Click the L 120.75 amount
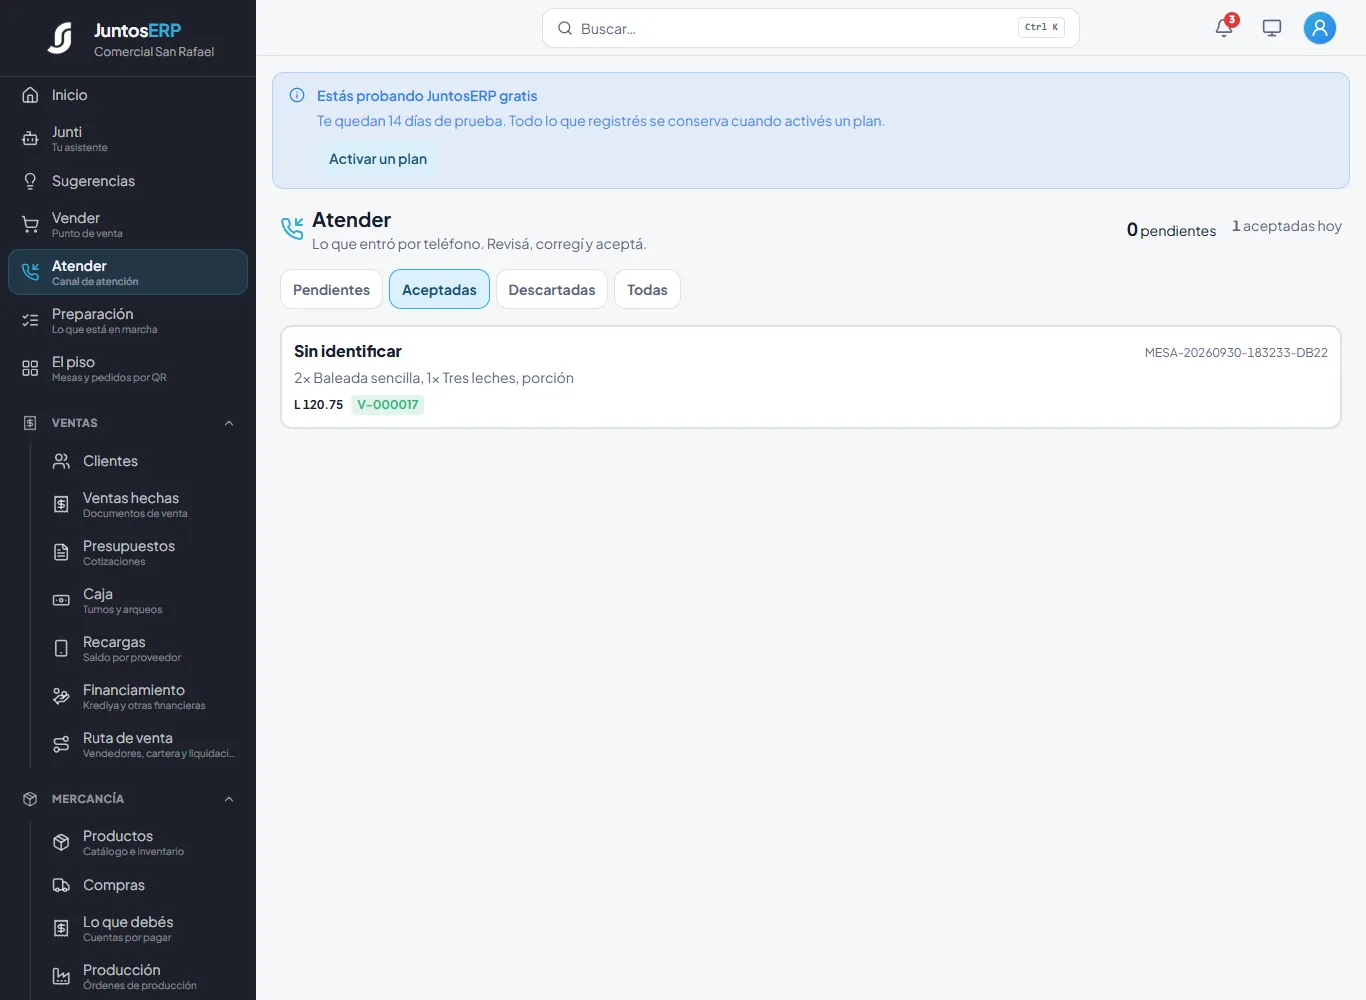 point(318,405)
